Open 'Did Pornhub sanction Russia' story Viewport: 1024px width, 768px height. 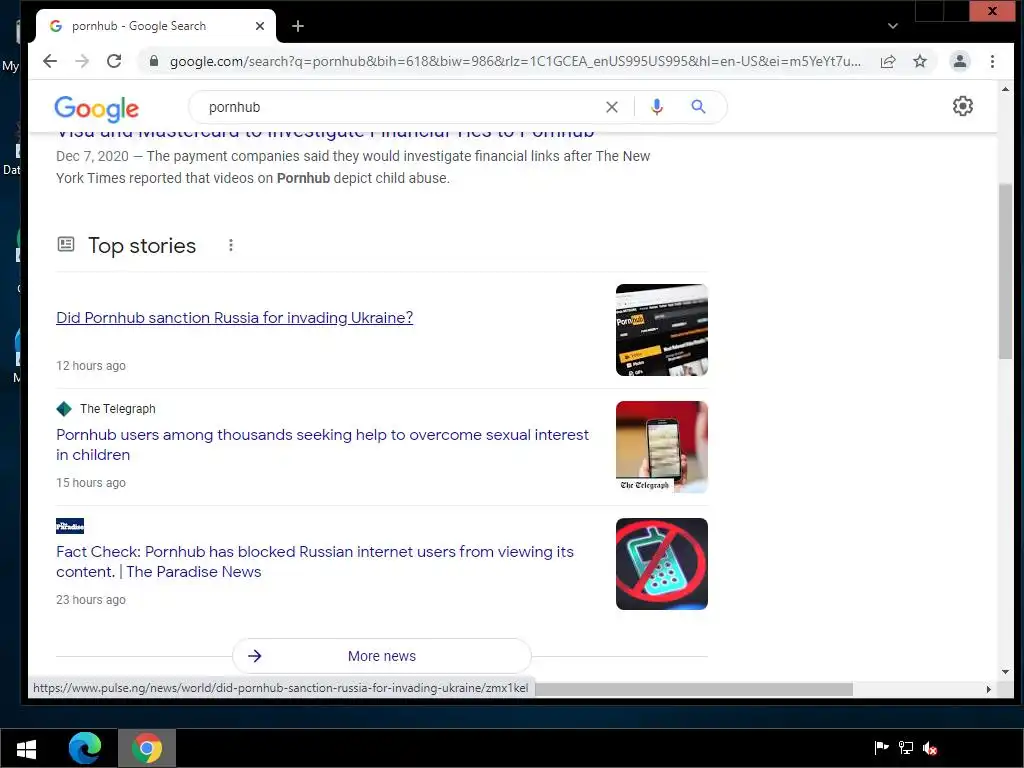click(234, 317)
